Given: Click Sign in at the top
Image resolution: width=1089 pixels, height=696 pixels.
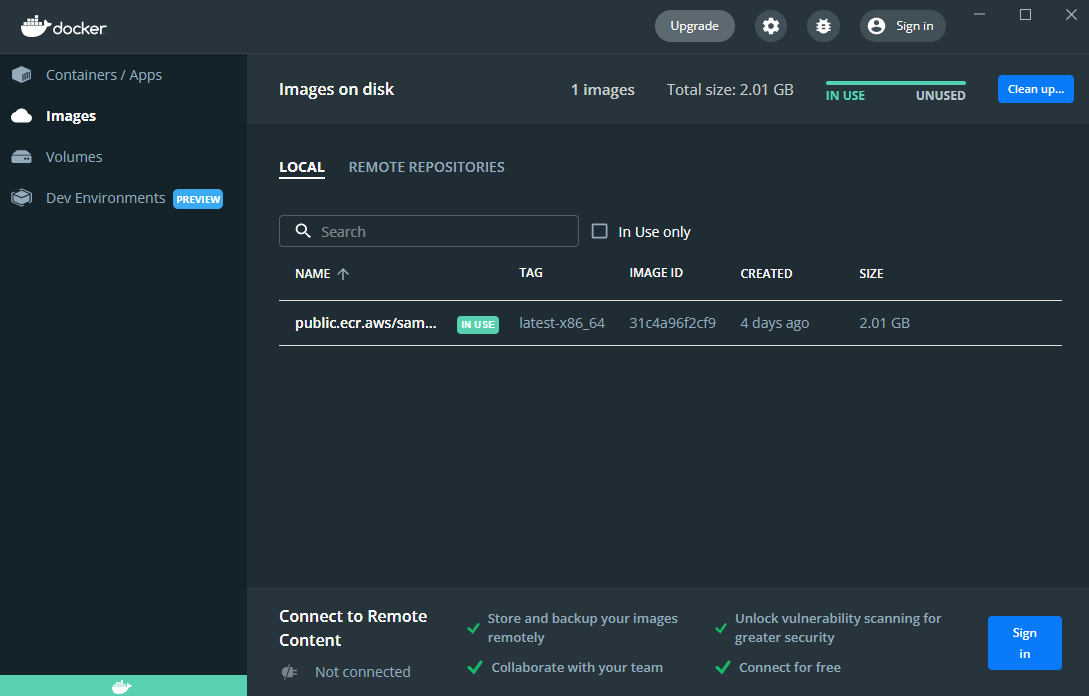Looking at the screenshot, I should 902,26.
